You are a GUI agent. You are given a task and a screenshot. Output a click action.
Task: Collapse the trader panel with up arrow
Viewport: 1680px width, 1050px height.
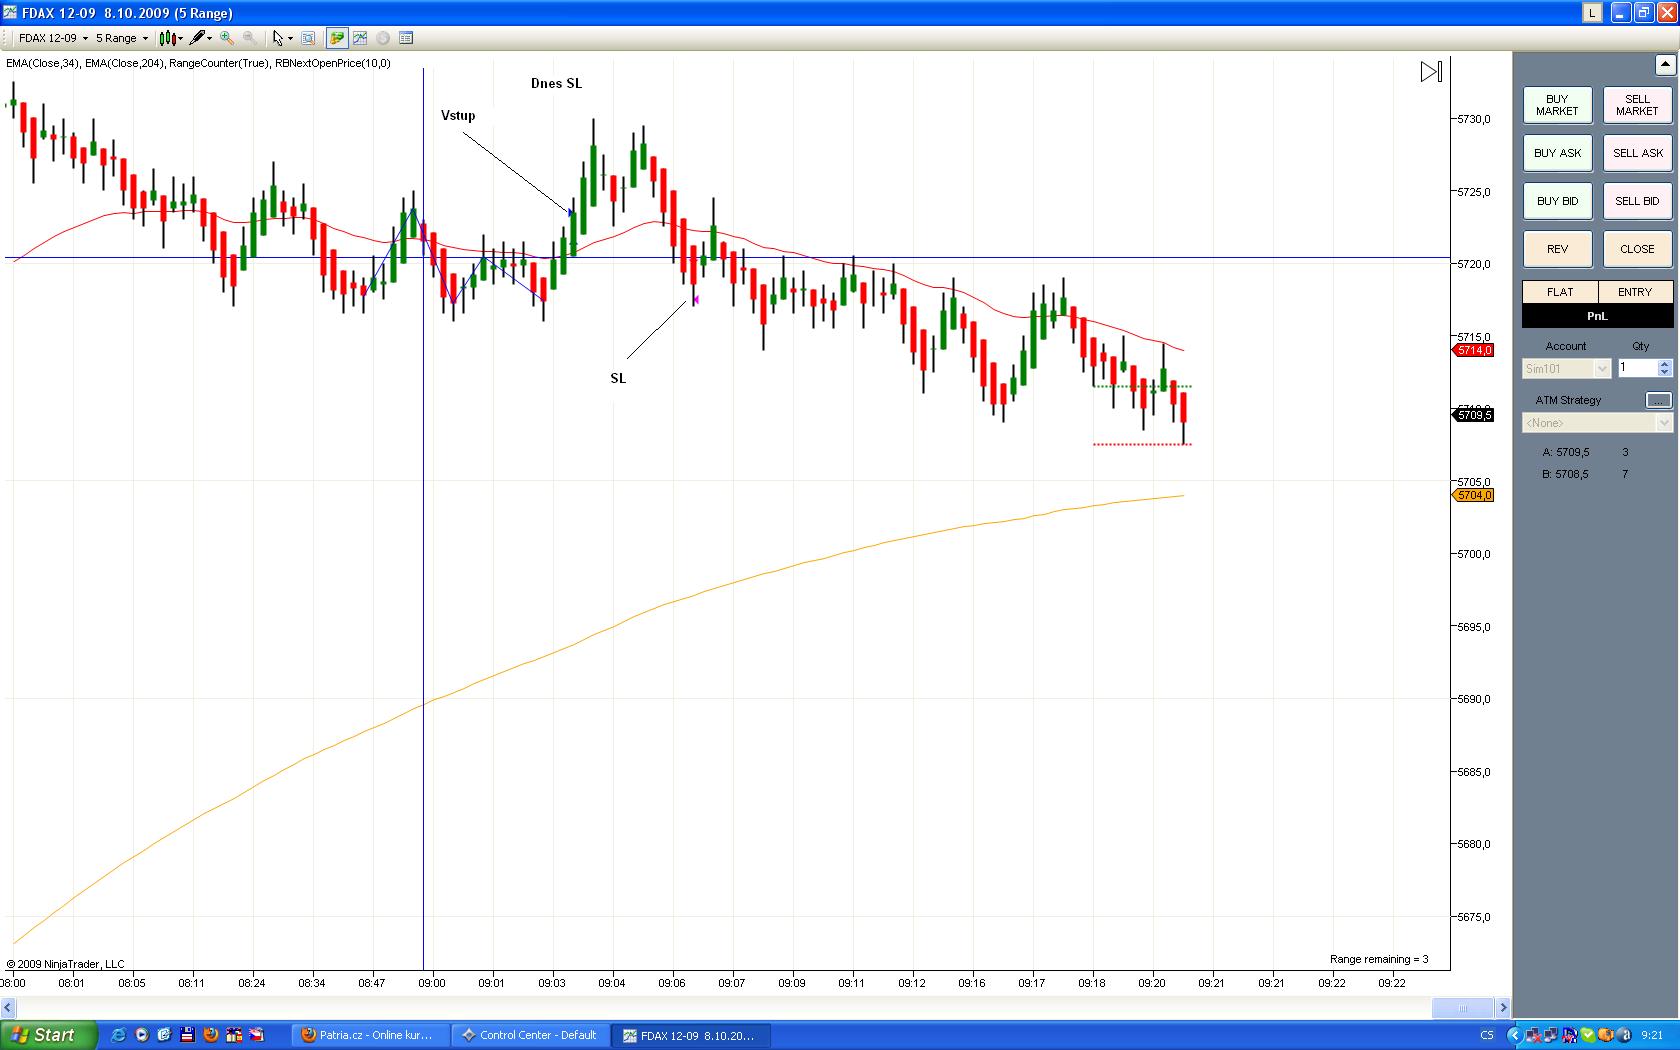[x=1665, y=65]
